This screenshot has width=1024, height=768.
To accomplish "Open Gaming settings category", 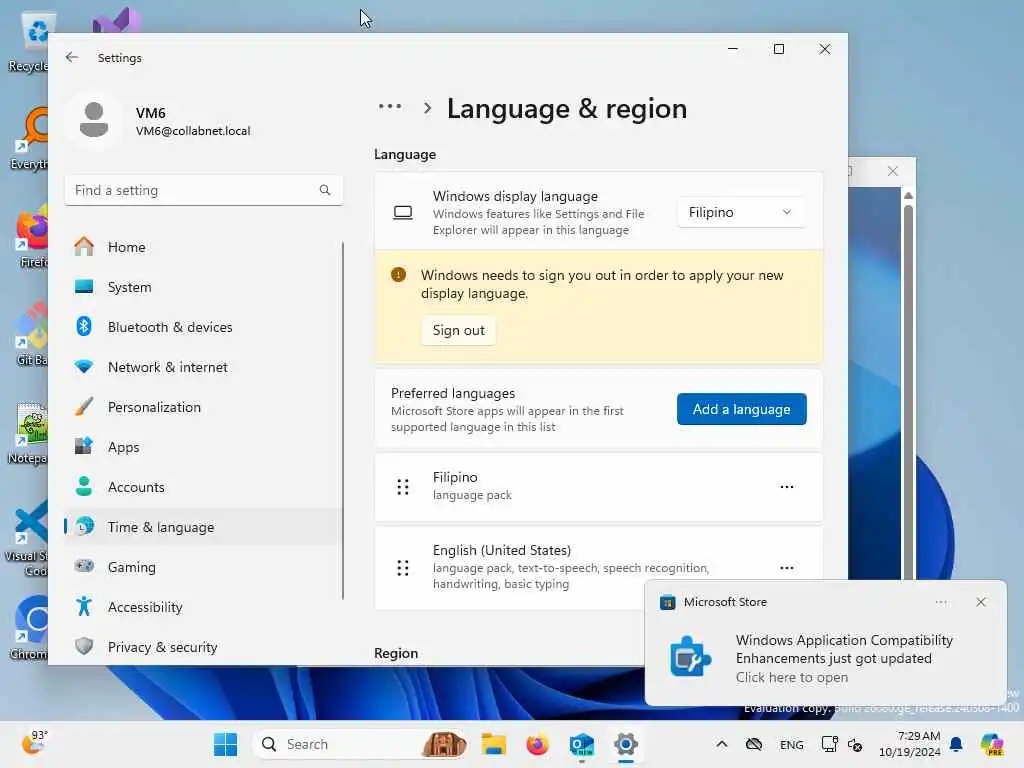I will [203, 567].
